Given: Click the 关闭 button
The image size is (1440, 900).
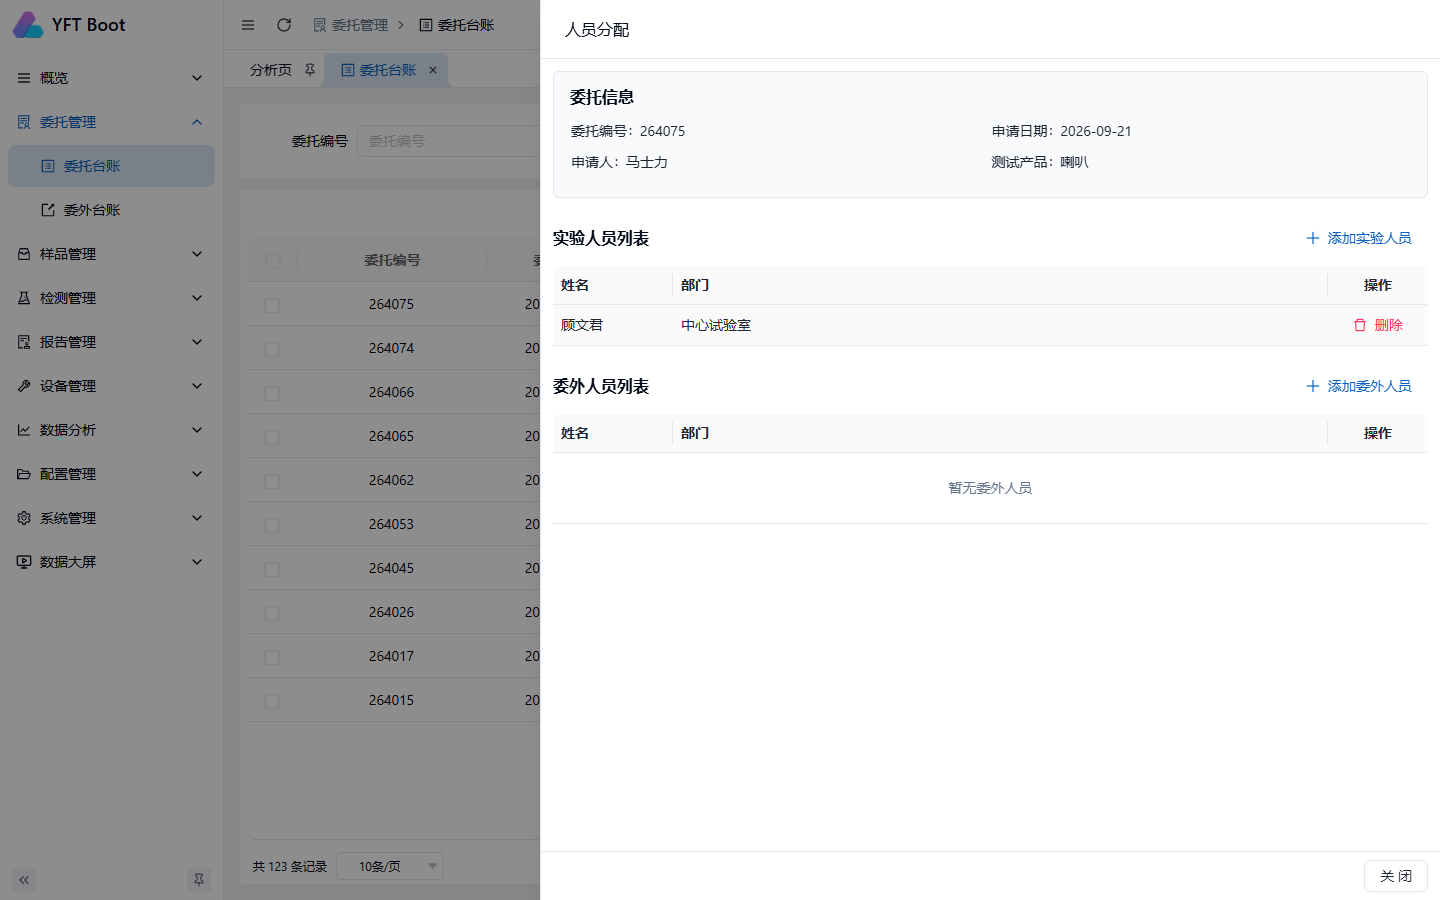Looking at the screenshot, I should coord(1396,876).
